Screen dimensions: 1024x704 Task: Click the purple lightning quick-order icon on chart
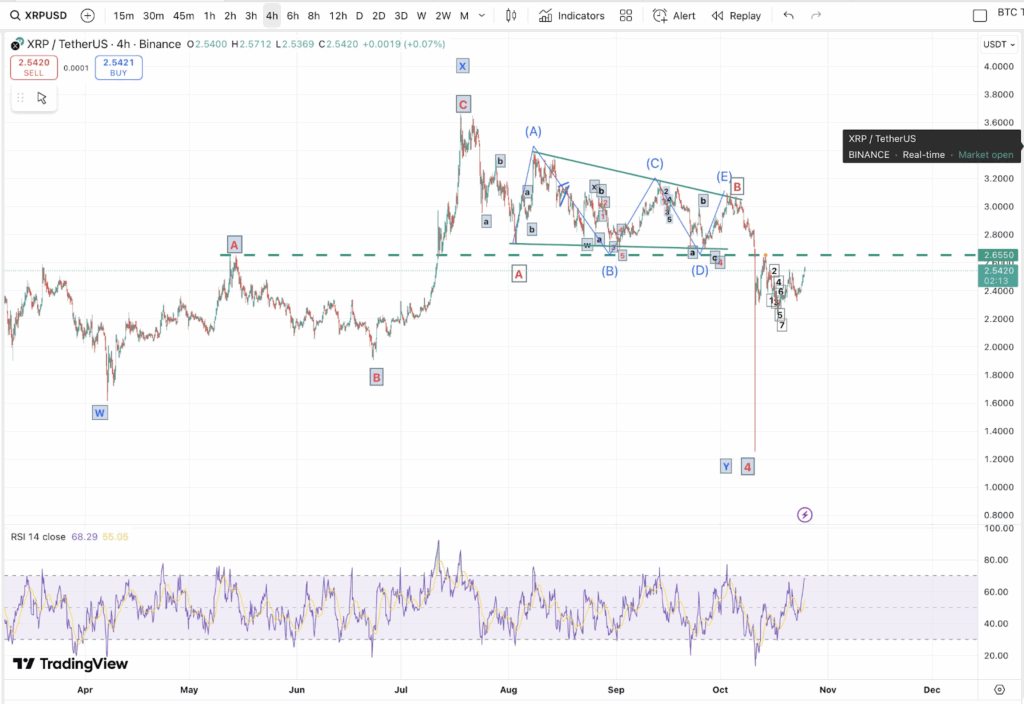804,513
